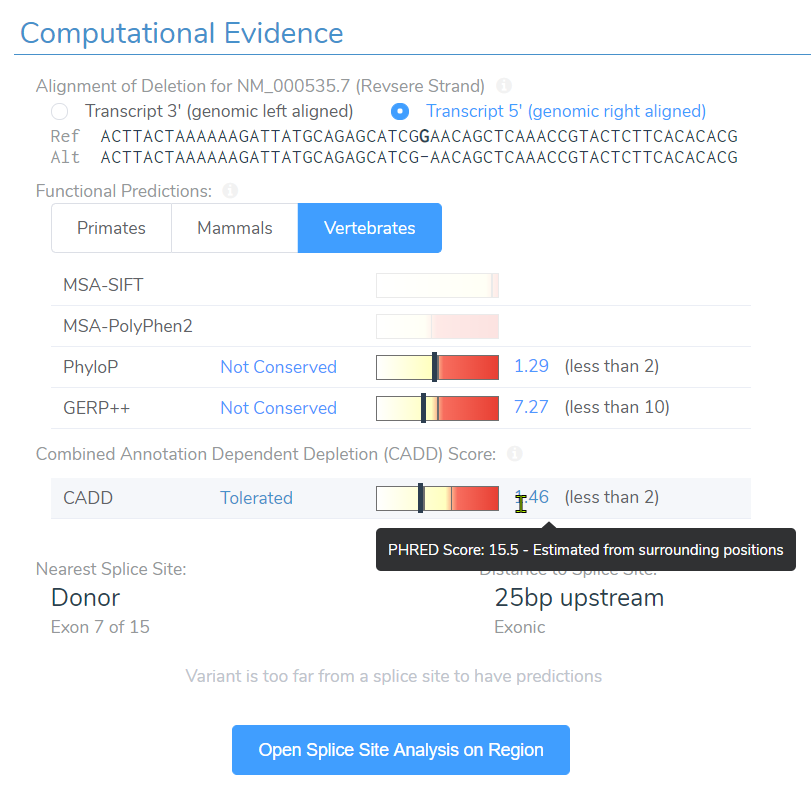Switch to the Mammals tab
Screen dimensions: 811x795
click(x=234, y=228)
